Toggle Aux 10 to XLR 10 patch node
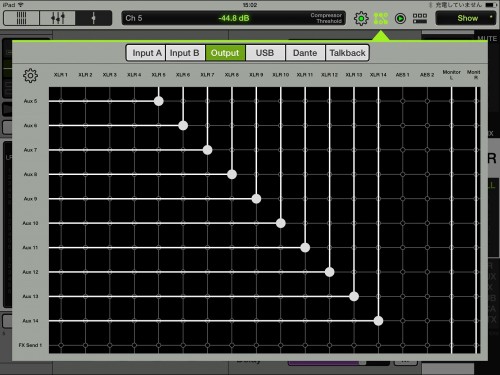 click(x=281, y=223)
